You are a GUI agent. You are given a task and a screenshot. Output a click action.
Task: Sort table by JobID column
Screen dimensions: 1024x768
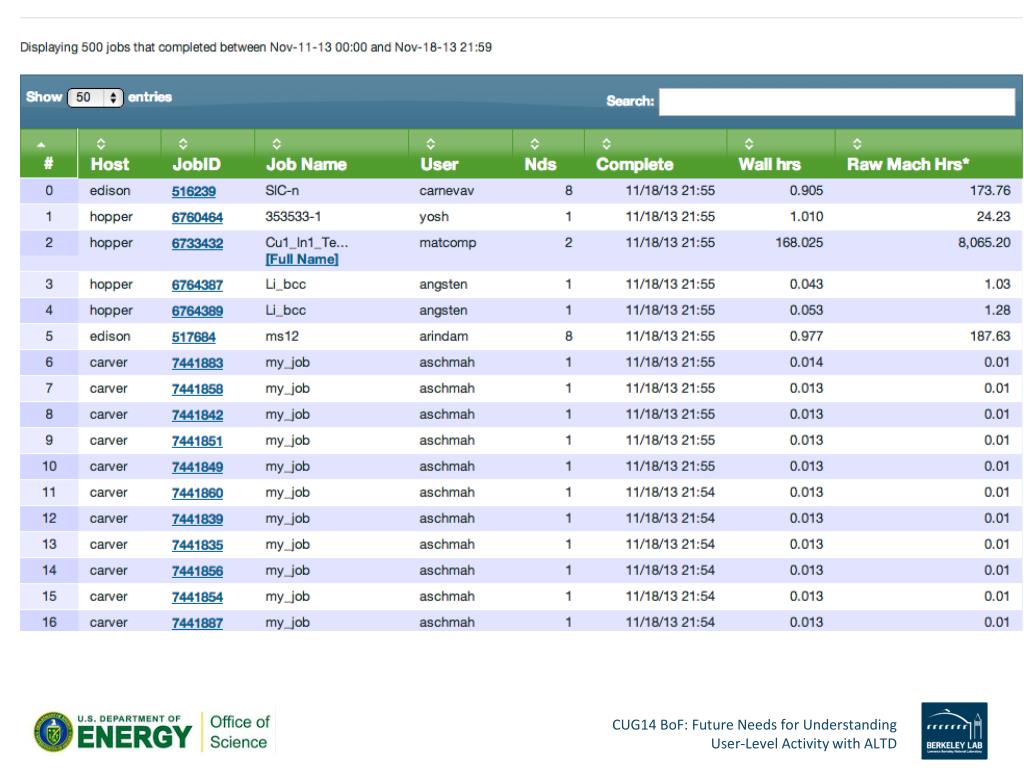tap(207, 154)
